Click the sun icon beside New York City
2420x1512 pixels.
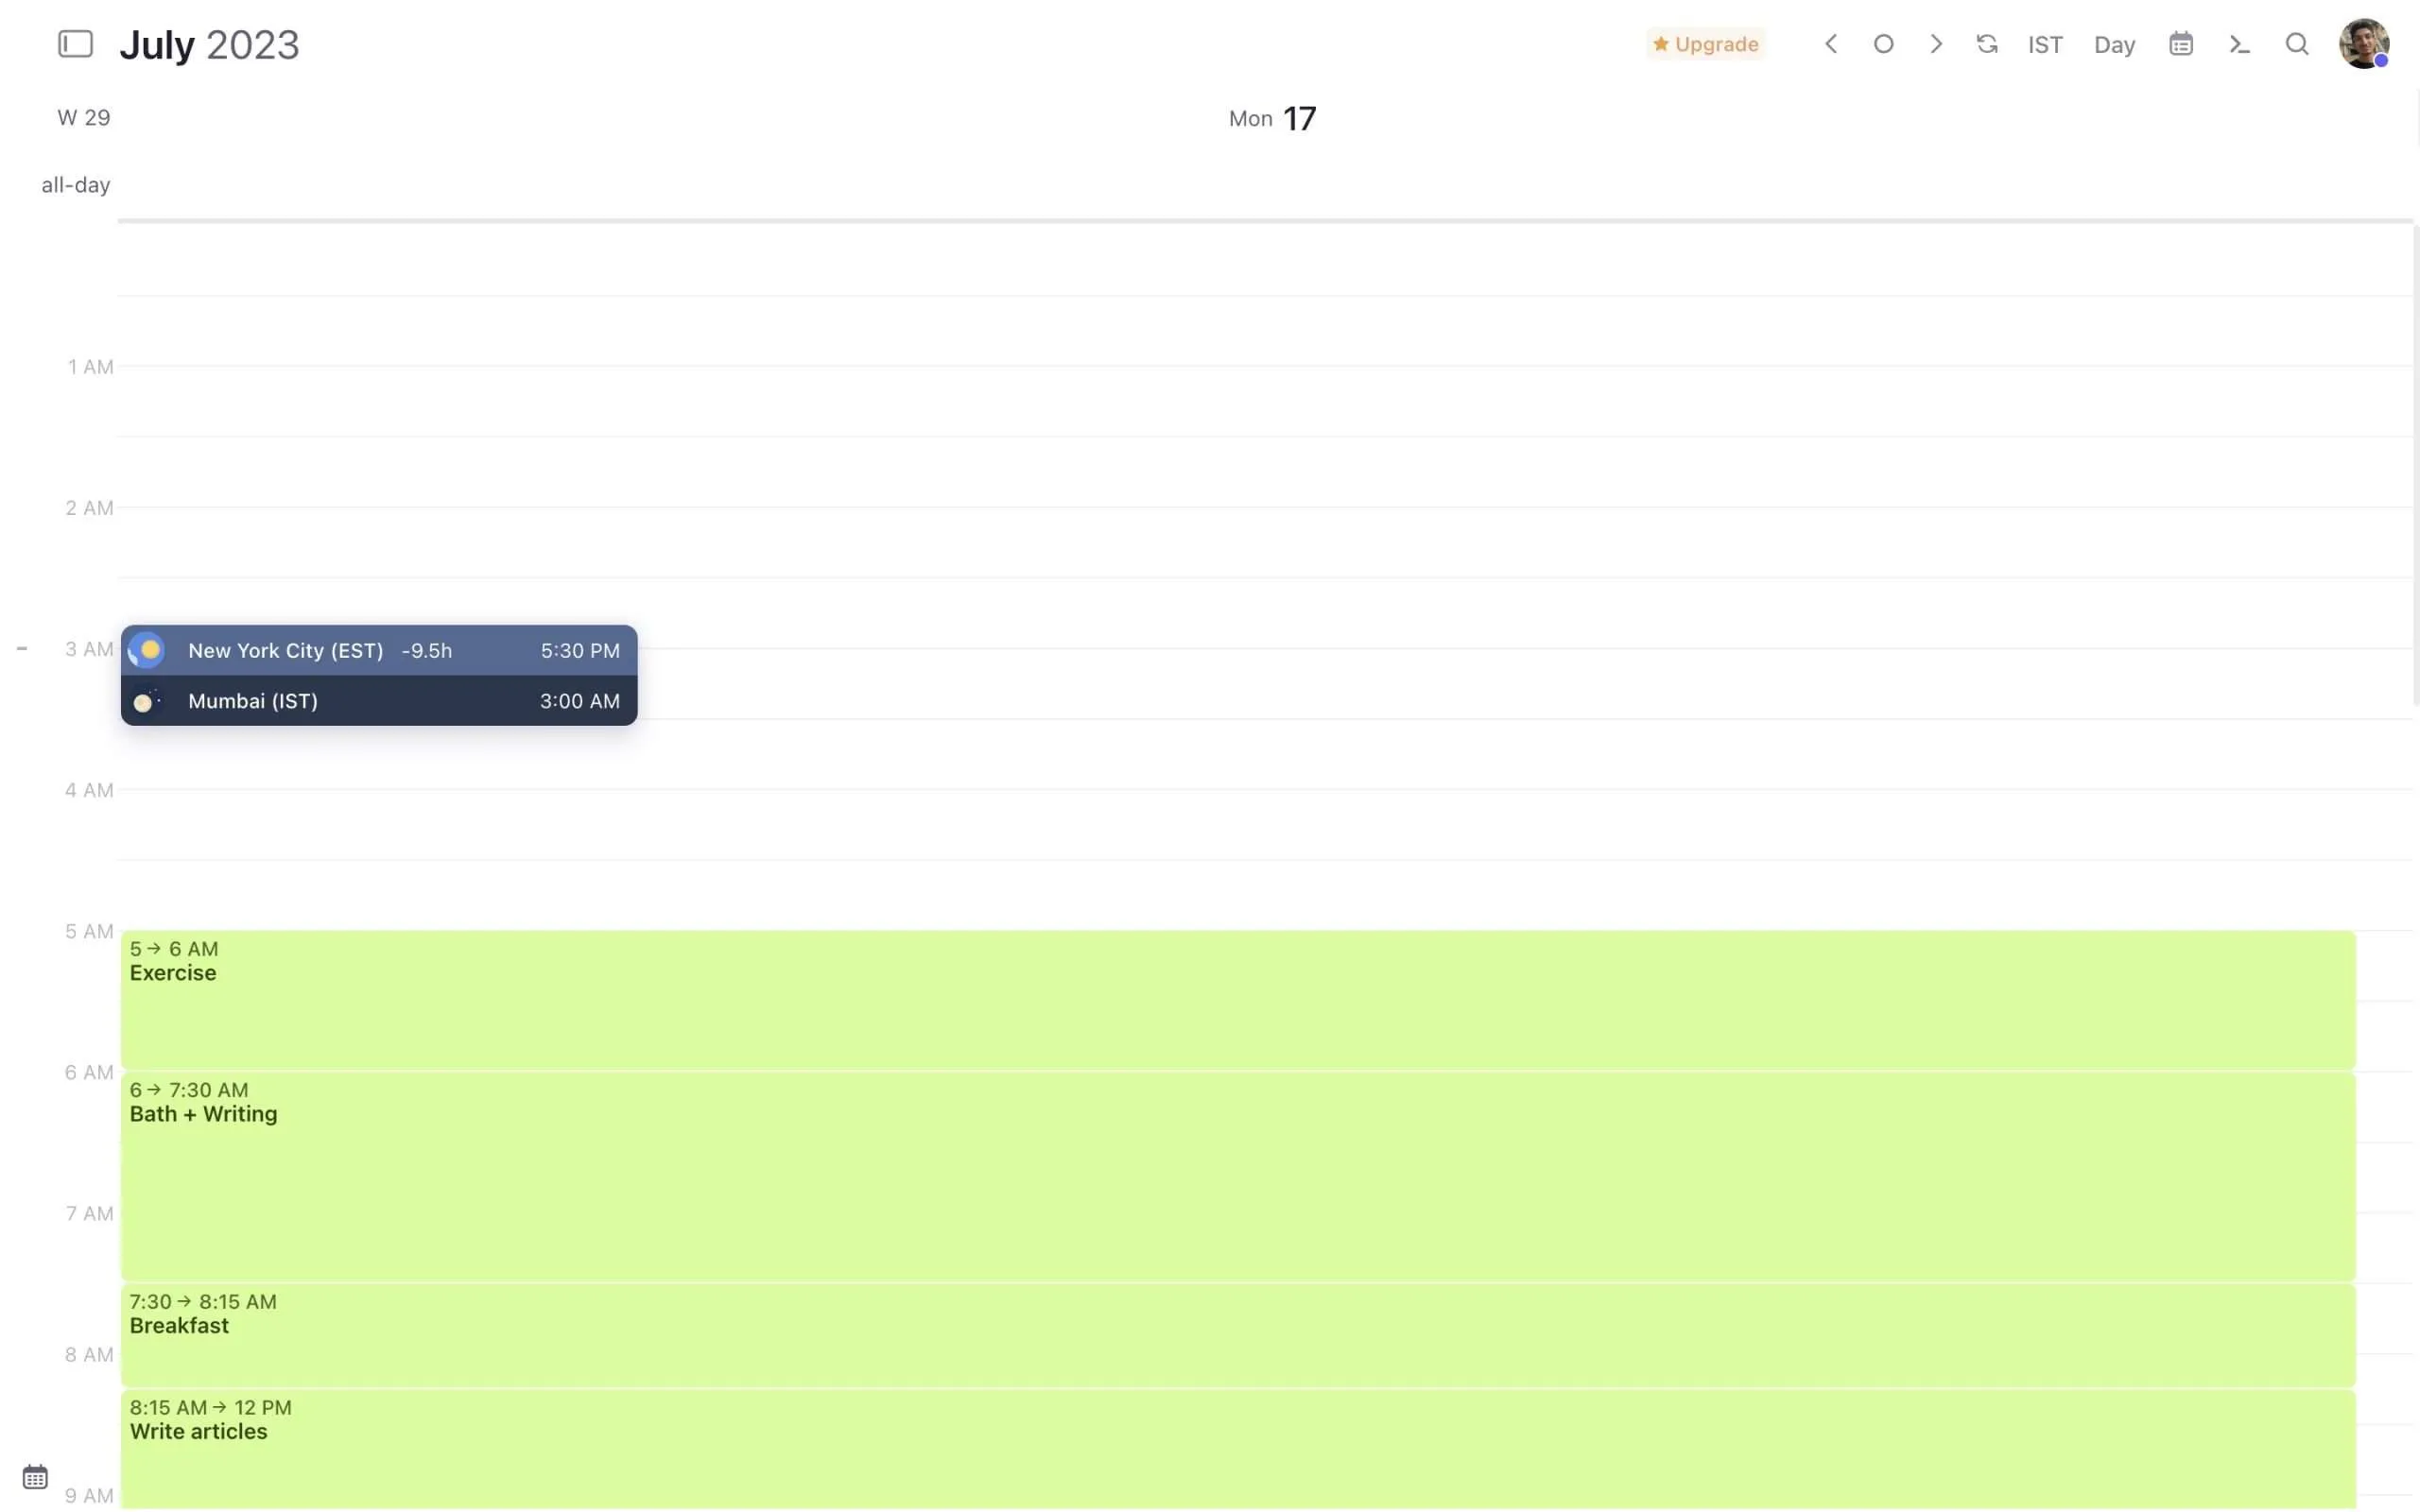pos(147,650)
